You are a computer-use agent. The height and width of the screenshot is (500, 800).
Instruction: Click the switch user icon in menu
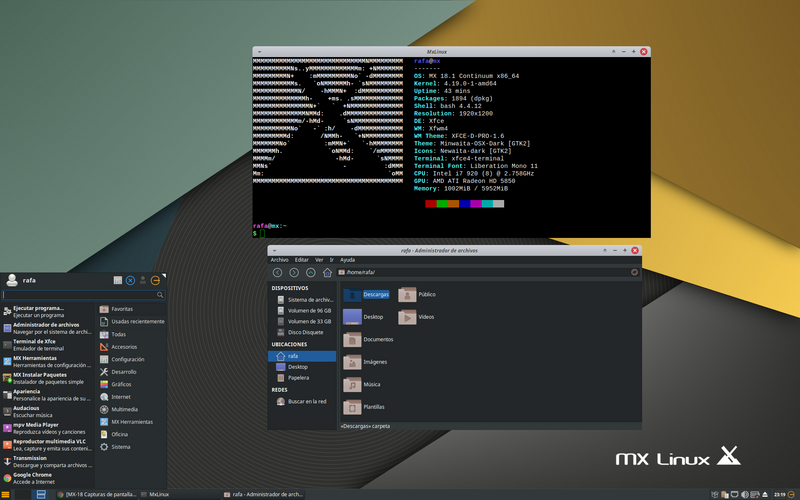(143, 280)
